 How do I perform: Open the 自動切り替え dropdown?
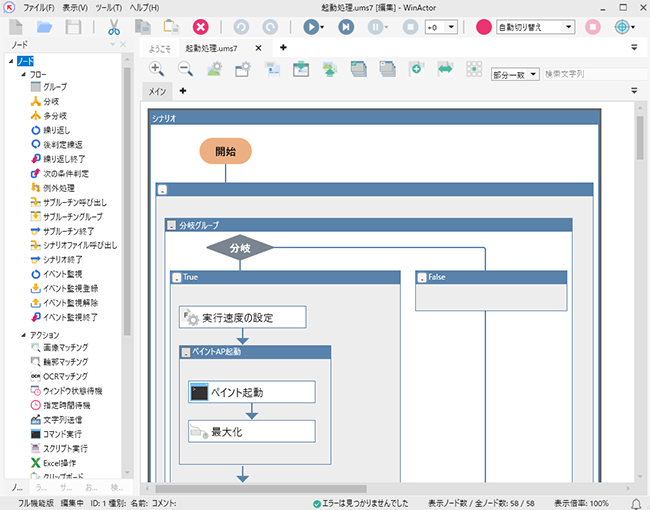coord(535,27)
